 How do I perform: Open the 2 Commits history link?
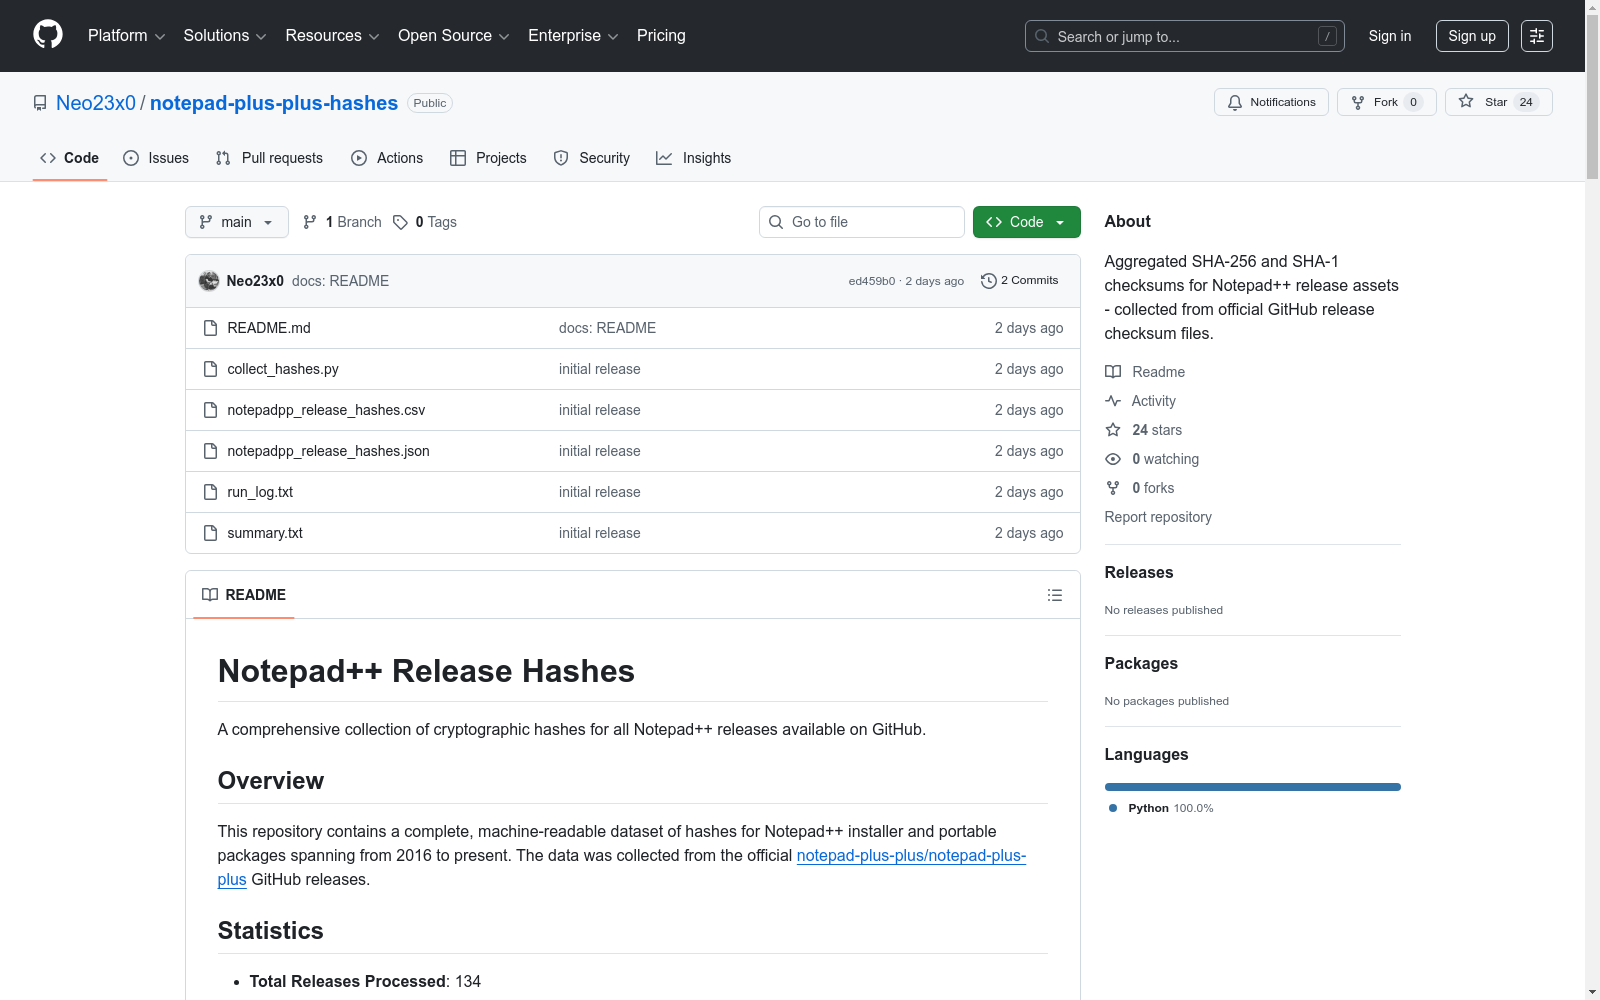tap(1020, 281)
